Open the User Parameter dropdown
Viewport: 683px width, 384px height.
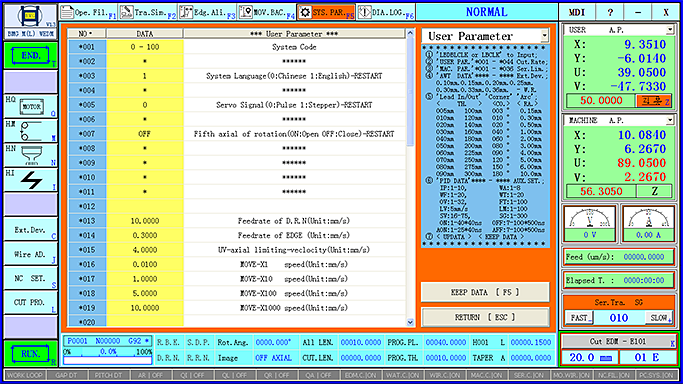(544, 36)
